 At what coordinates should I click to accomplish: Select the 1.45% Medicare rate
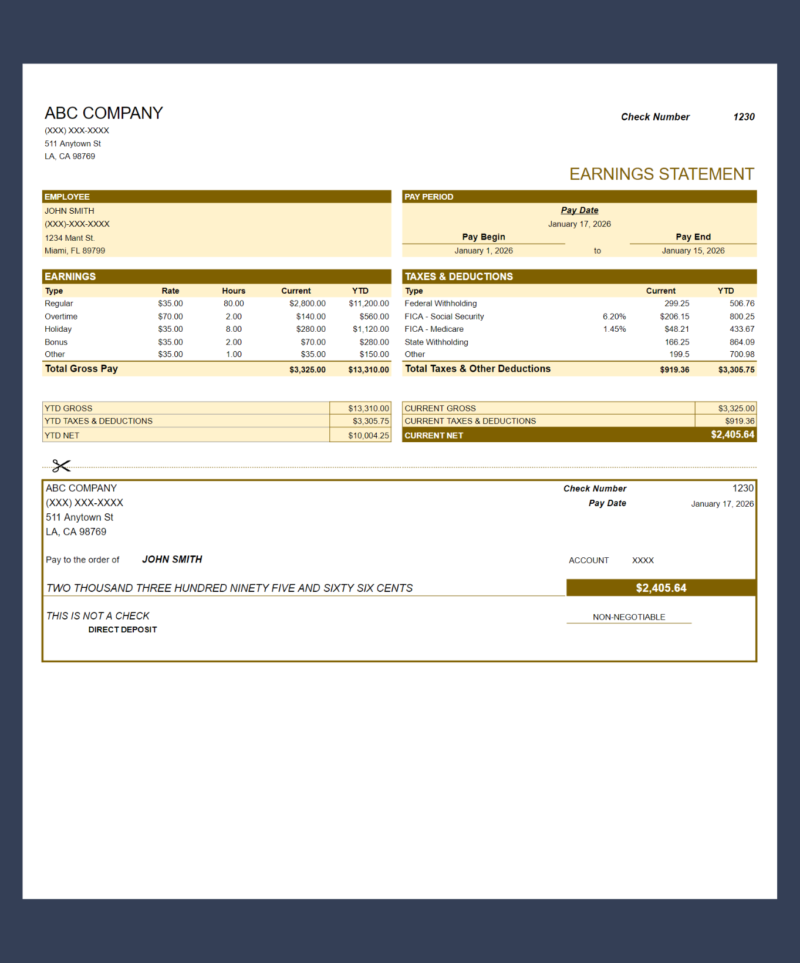point(614,329)
